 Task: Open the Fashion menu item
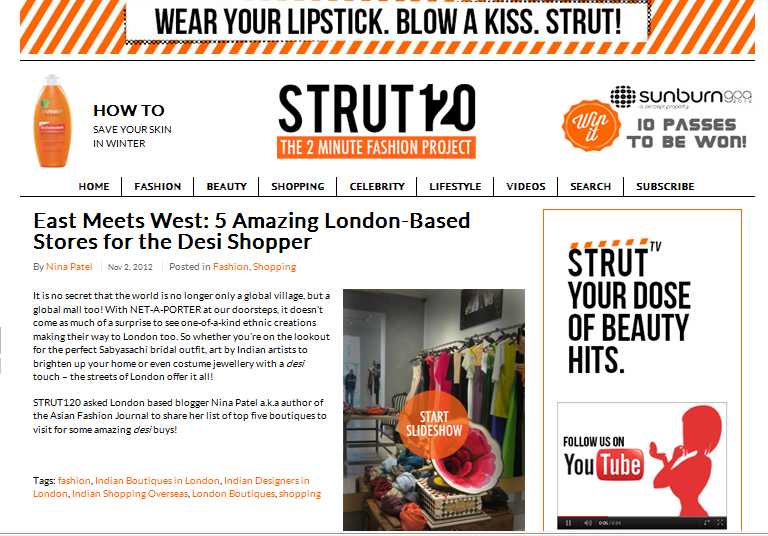[x=158, y=187]
